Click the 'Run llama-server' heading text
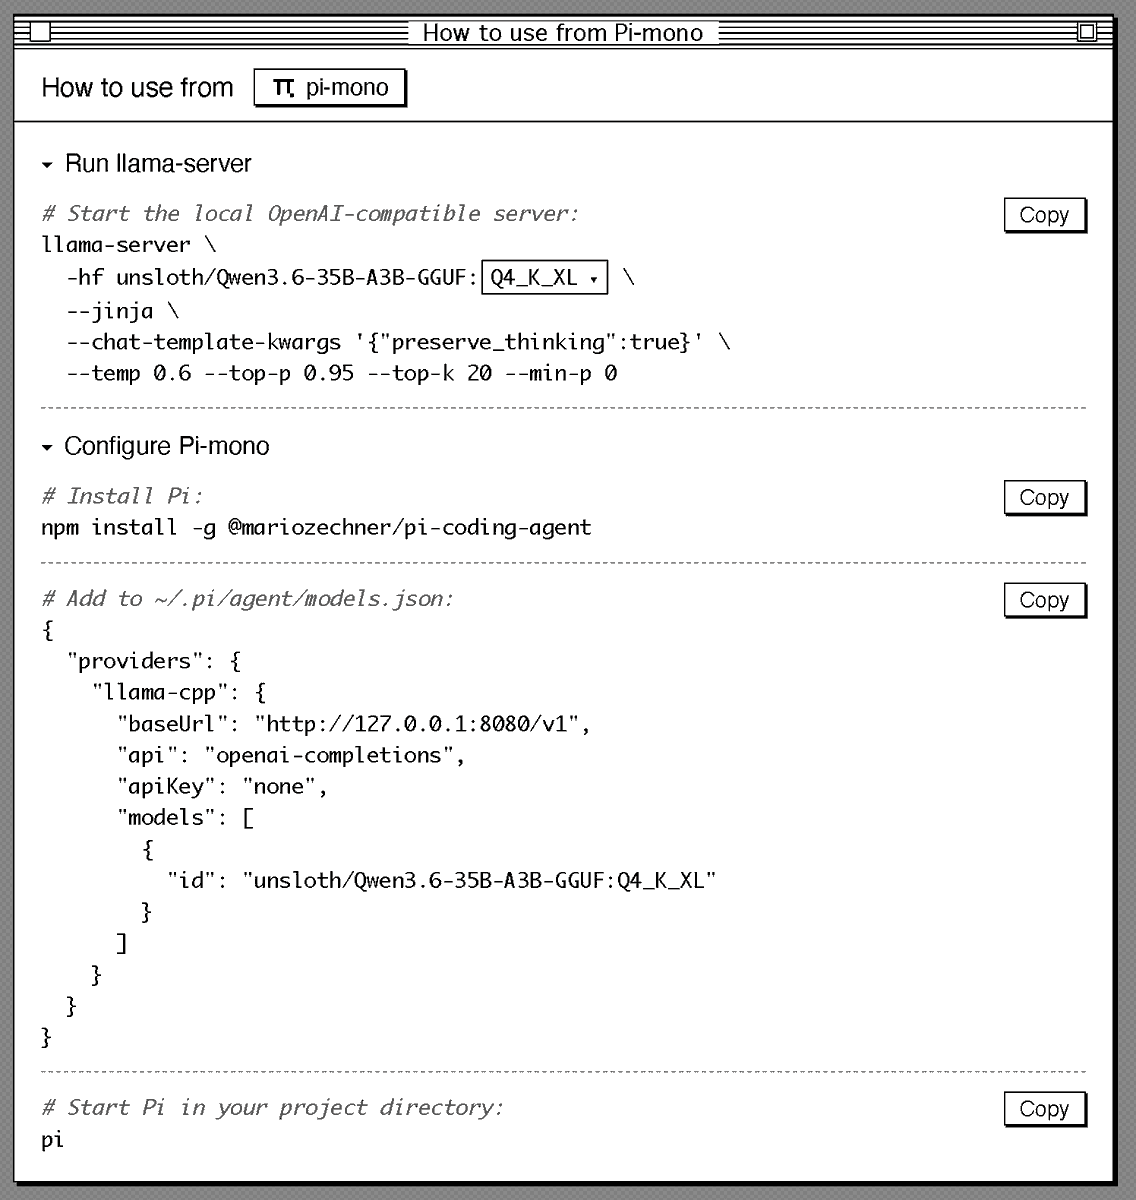Image resolution: width=1136 pixels, height=1200 pixels. 158,164
